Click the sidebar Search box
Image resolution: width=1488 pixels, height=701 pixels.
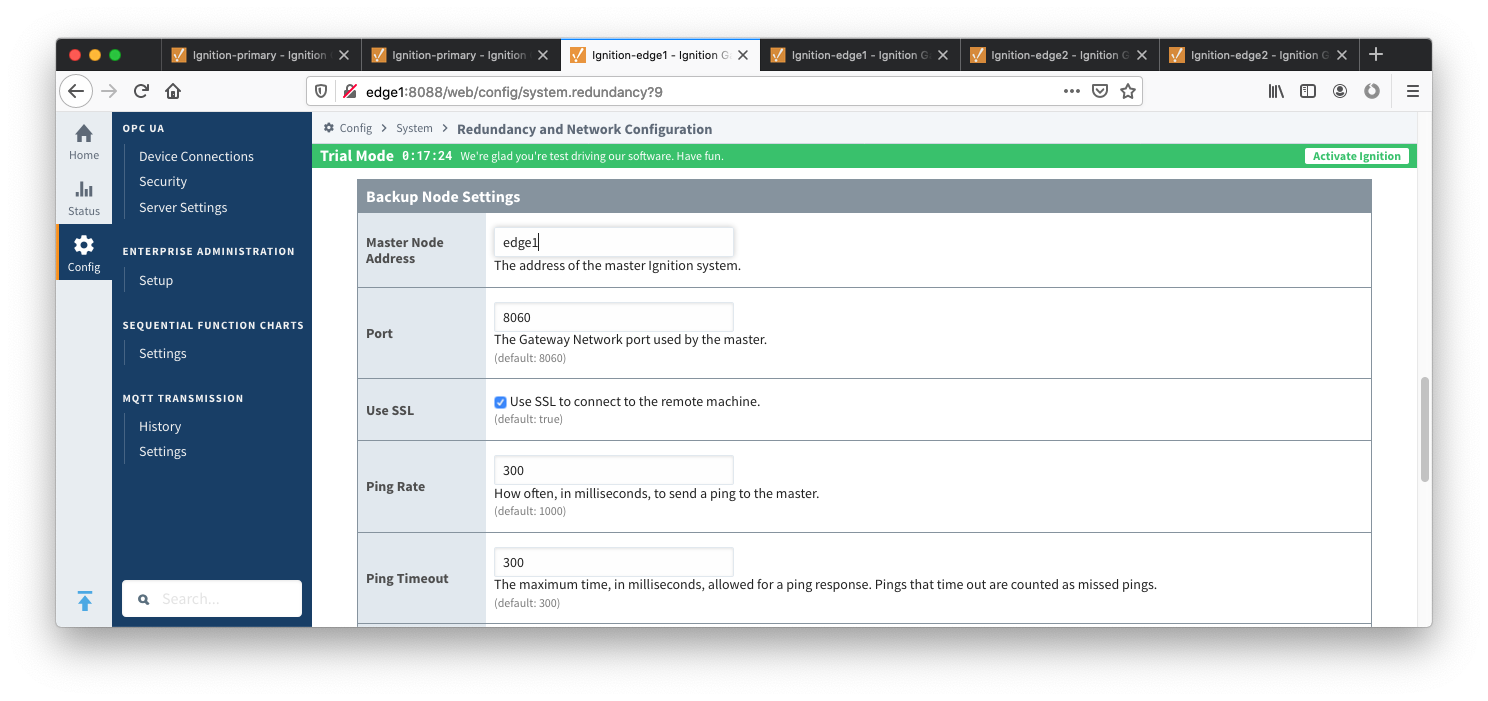click(212, 599)
